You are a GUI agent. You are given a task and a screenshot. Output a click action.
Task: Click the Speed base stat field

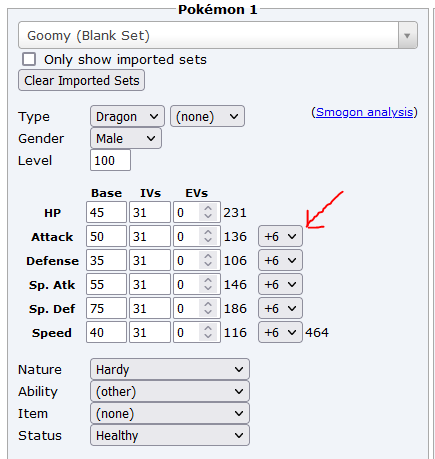click(106, 332)
